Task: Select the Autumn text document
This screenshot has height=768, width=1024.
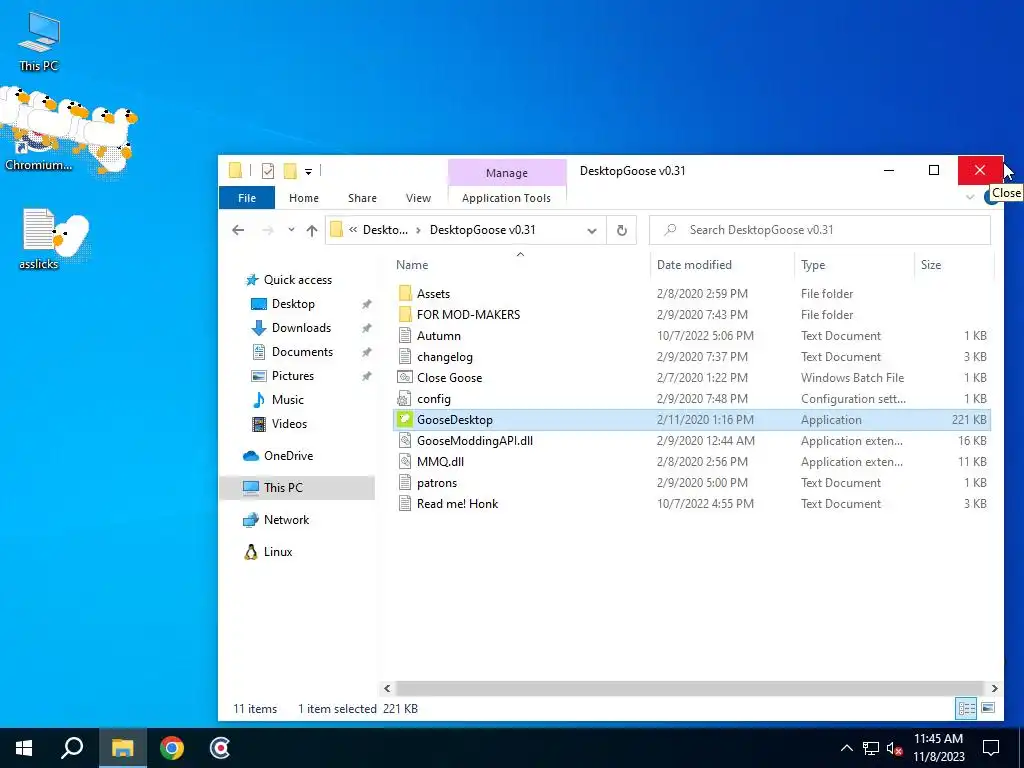Action: (692, 336)
